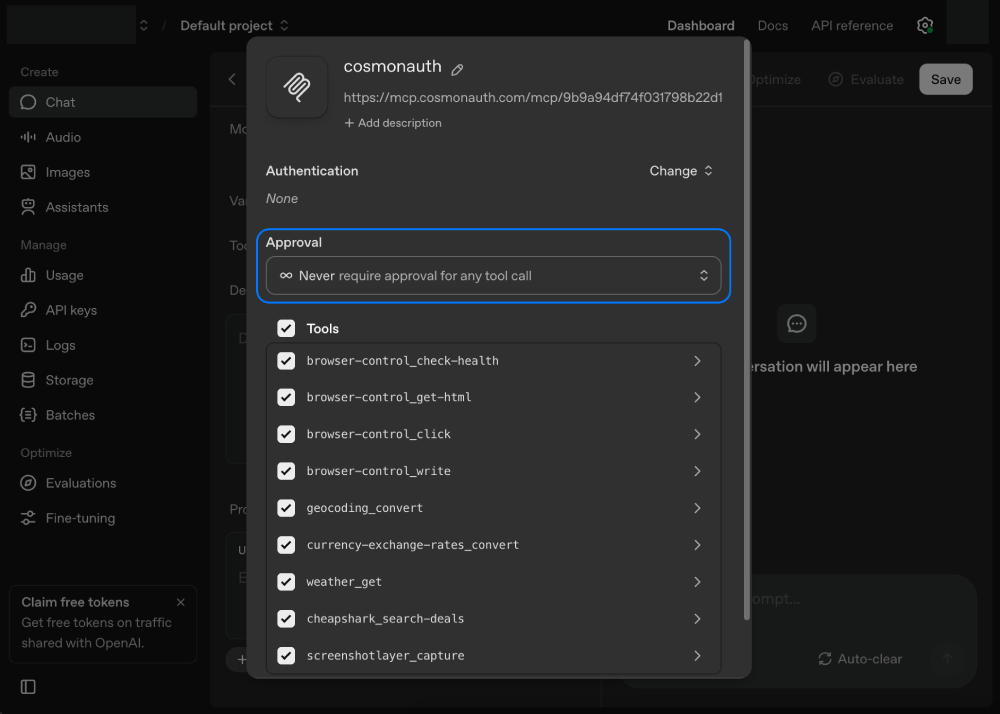
Task: Open the Default project switcher
Action: click(x=234, y=26)
